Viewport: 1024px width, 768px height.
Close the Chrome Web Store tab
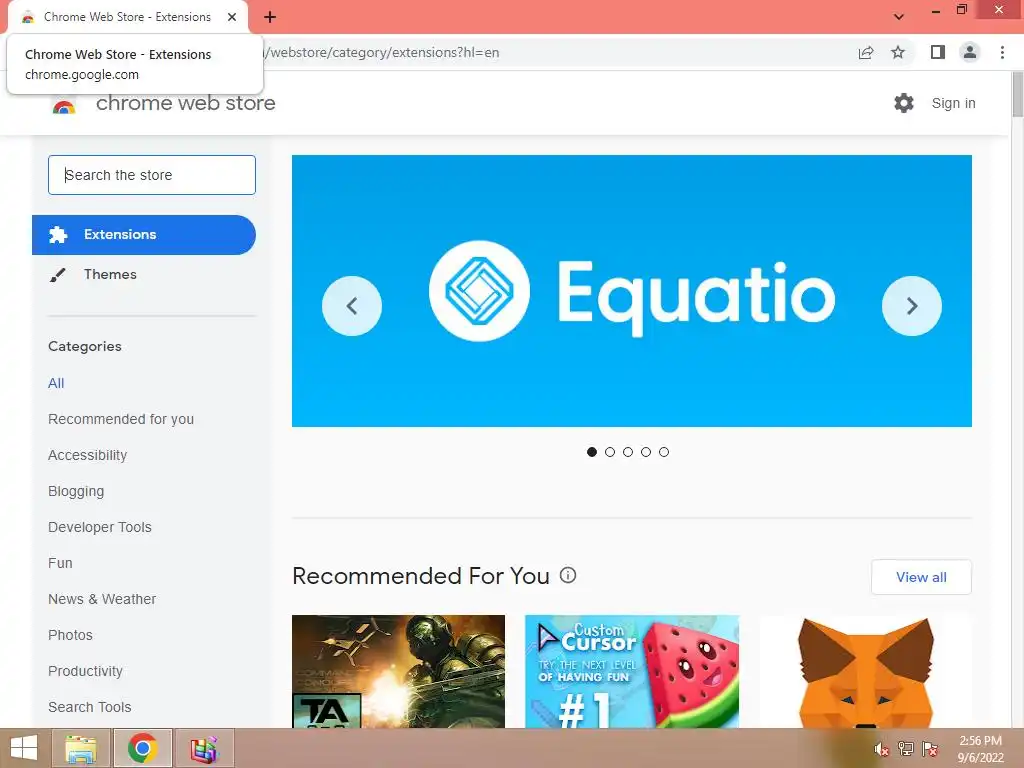pos(232,17)
